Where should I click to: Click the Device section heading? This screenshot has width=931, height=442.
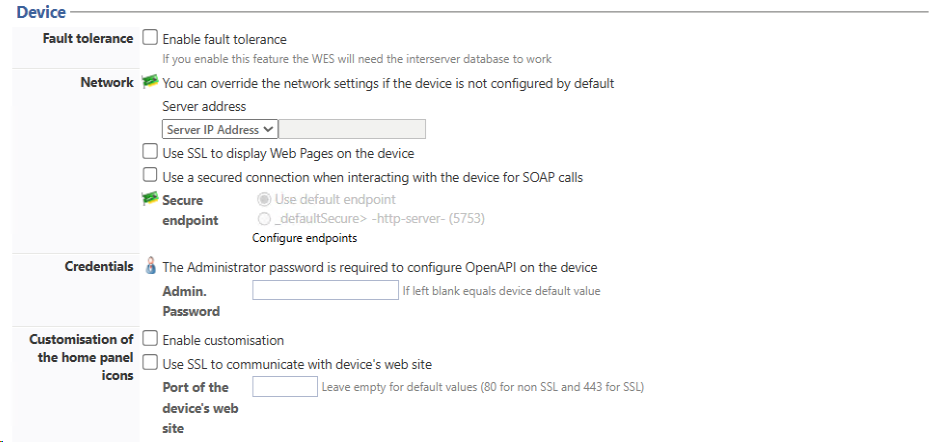42,11
